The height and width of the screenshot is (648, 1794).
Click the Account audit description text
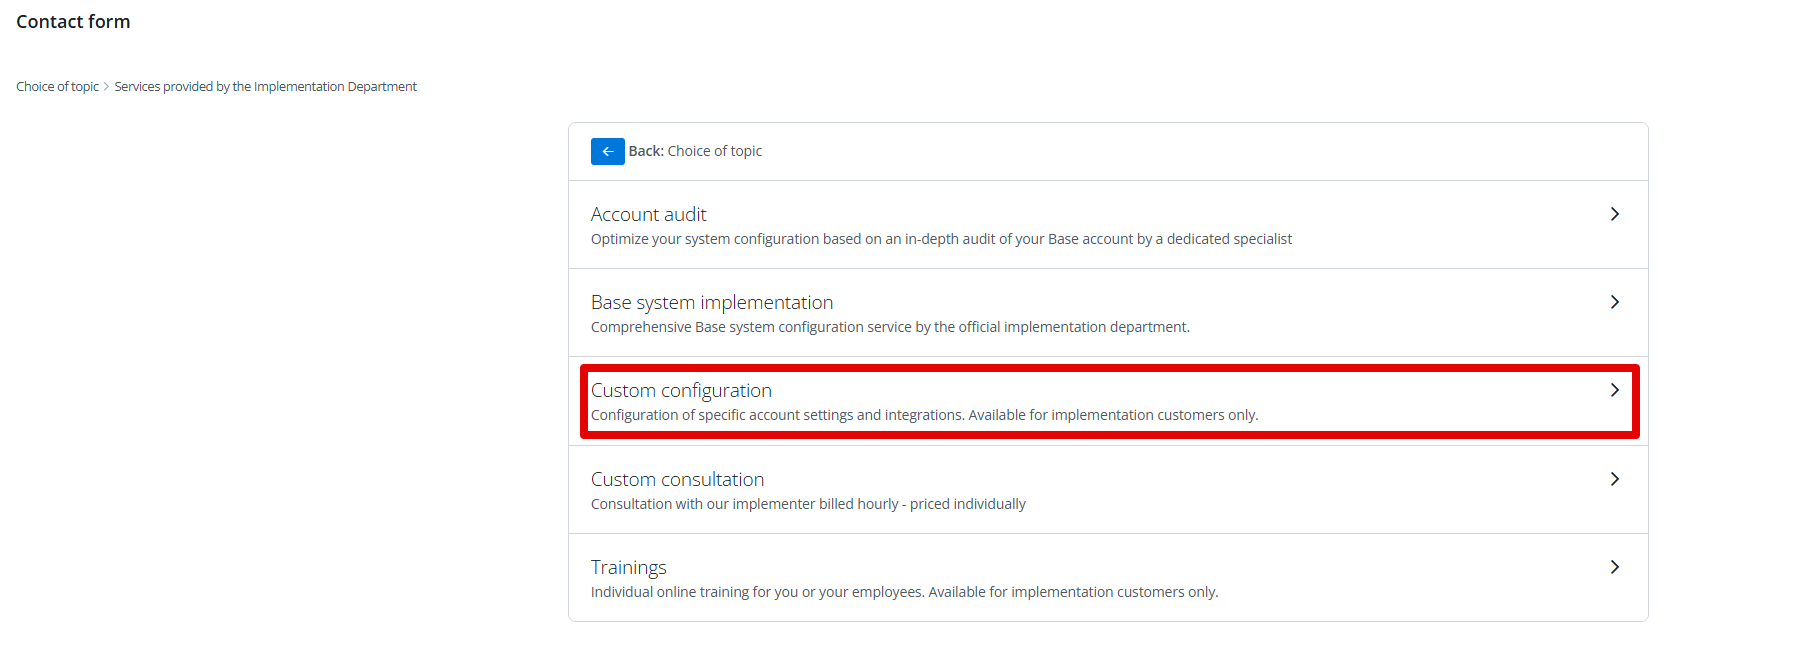pos(940,239)
